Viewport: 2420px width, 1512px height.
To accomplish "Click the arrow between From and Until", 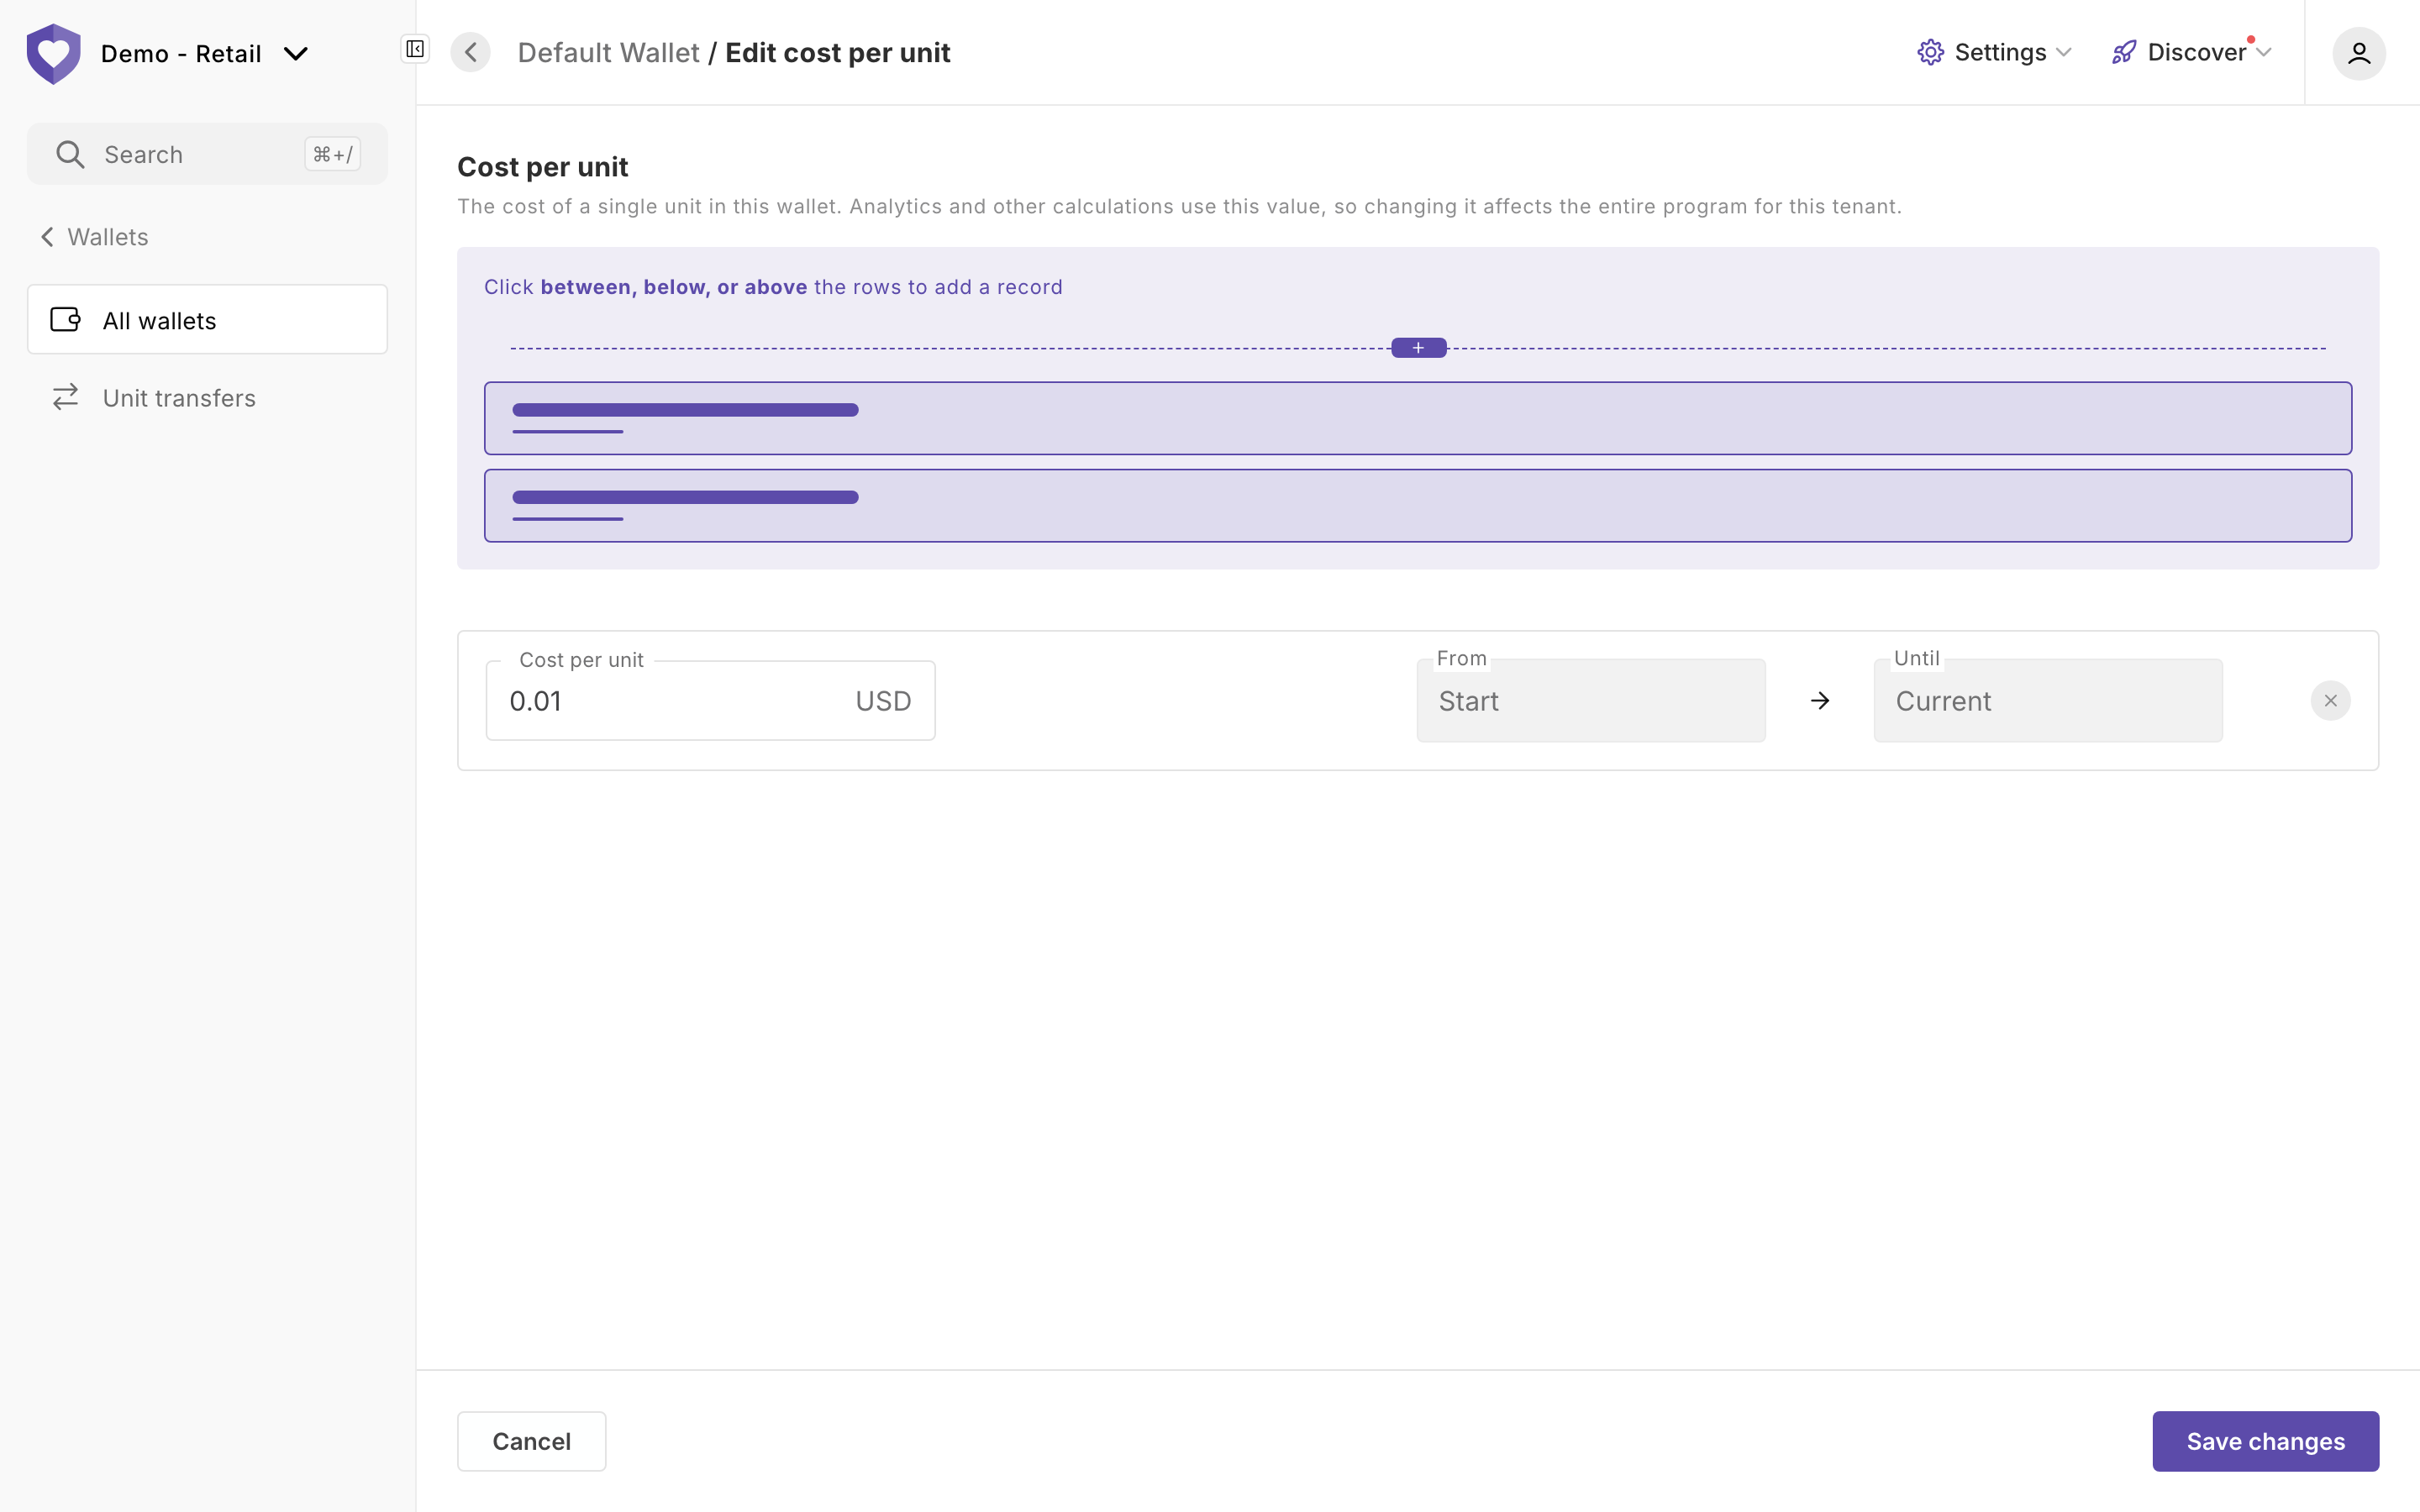I will coord(1820,701).
